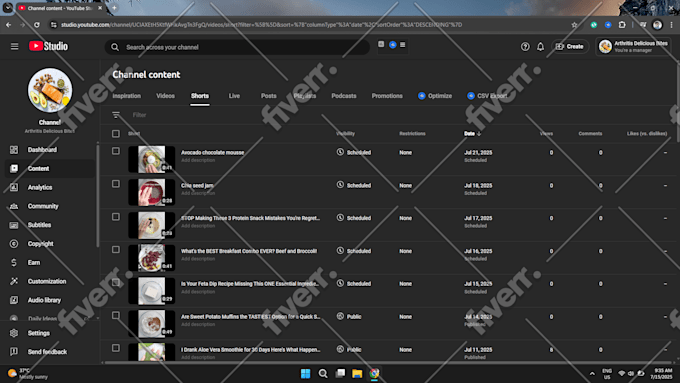
Task: Open Scheduled visibility for Chia seed jam
Action: coord(354,185)
